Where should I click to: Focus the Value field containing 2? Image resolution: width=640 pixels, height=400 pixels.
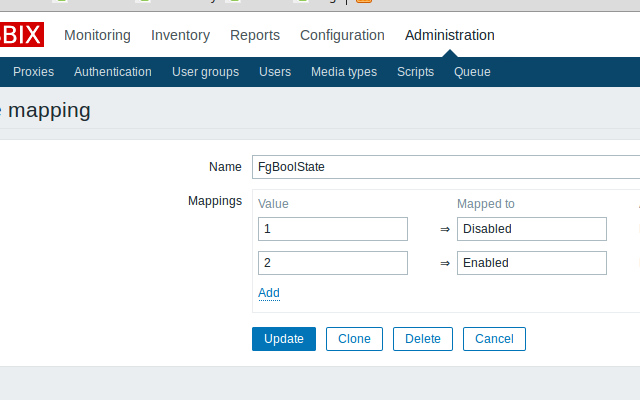(332, 263)
